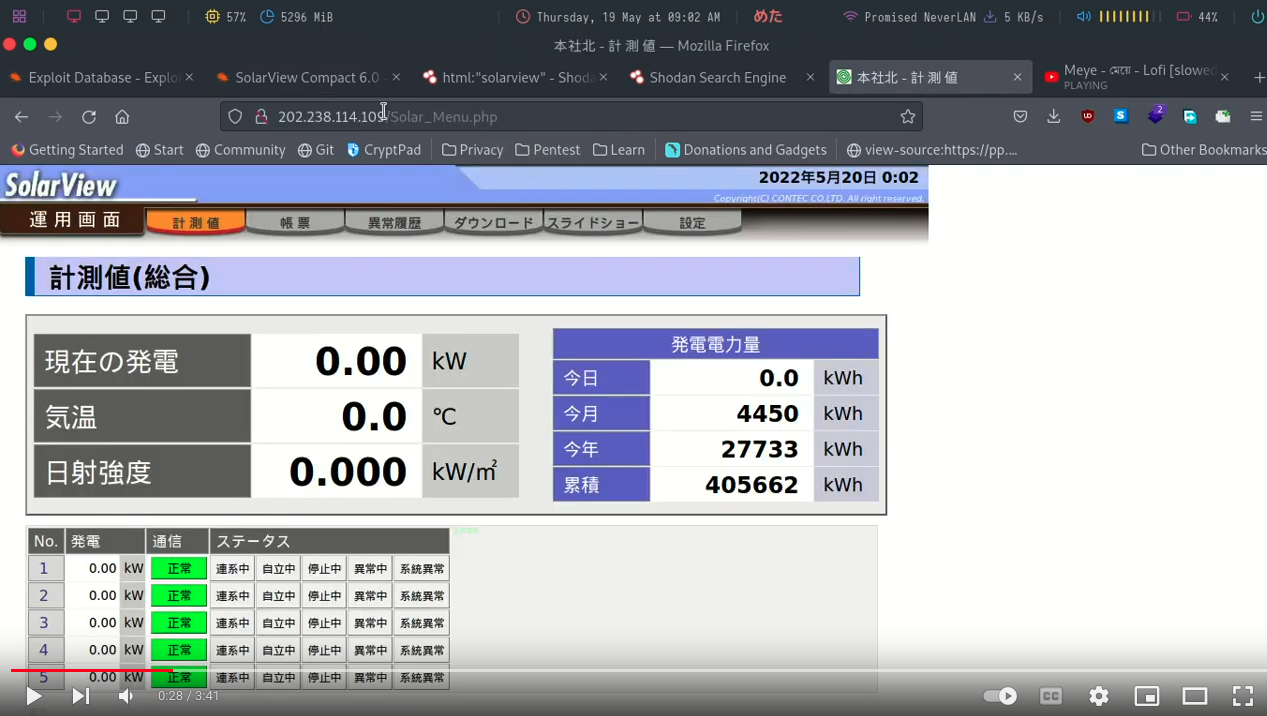Image resolution: width=1267 pixels, height=716 pixels.
Task: Open miniplayer mode for the video
Action: click(1147, 695)
